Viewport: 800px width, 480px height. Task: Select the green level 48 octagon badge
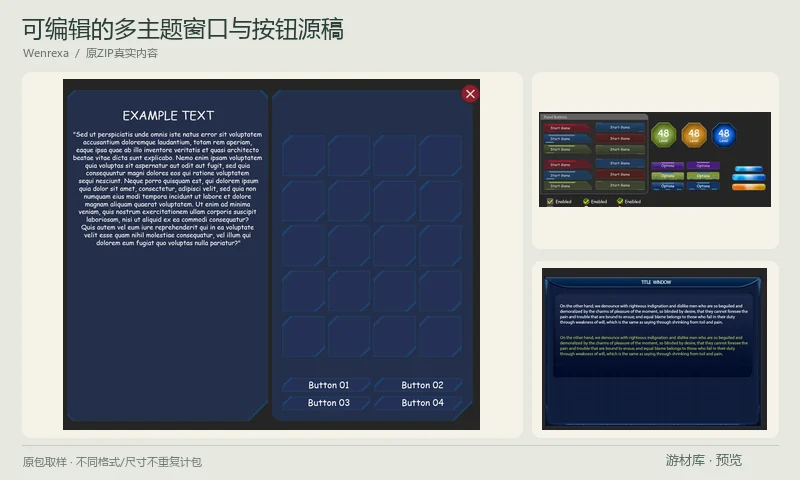(x=663, y=135)
